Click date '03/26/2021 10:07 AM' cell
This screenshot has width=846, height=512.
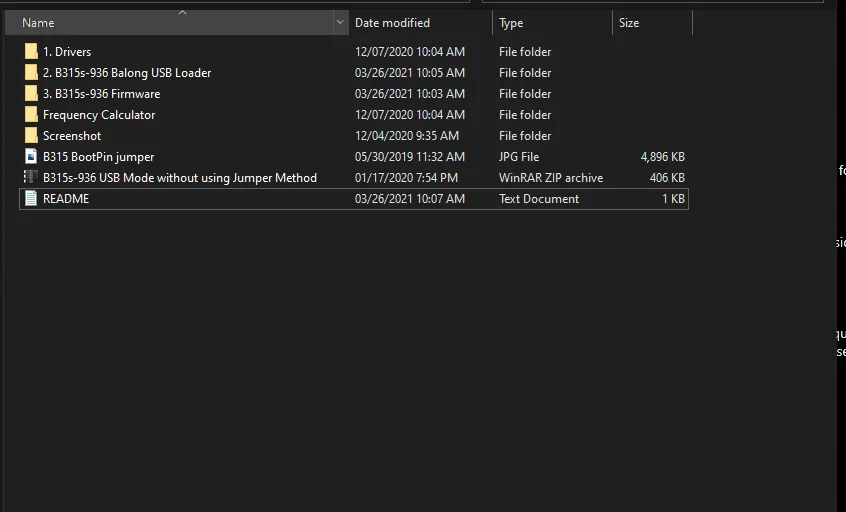(410, 199)
